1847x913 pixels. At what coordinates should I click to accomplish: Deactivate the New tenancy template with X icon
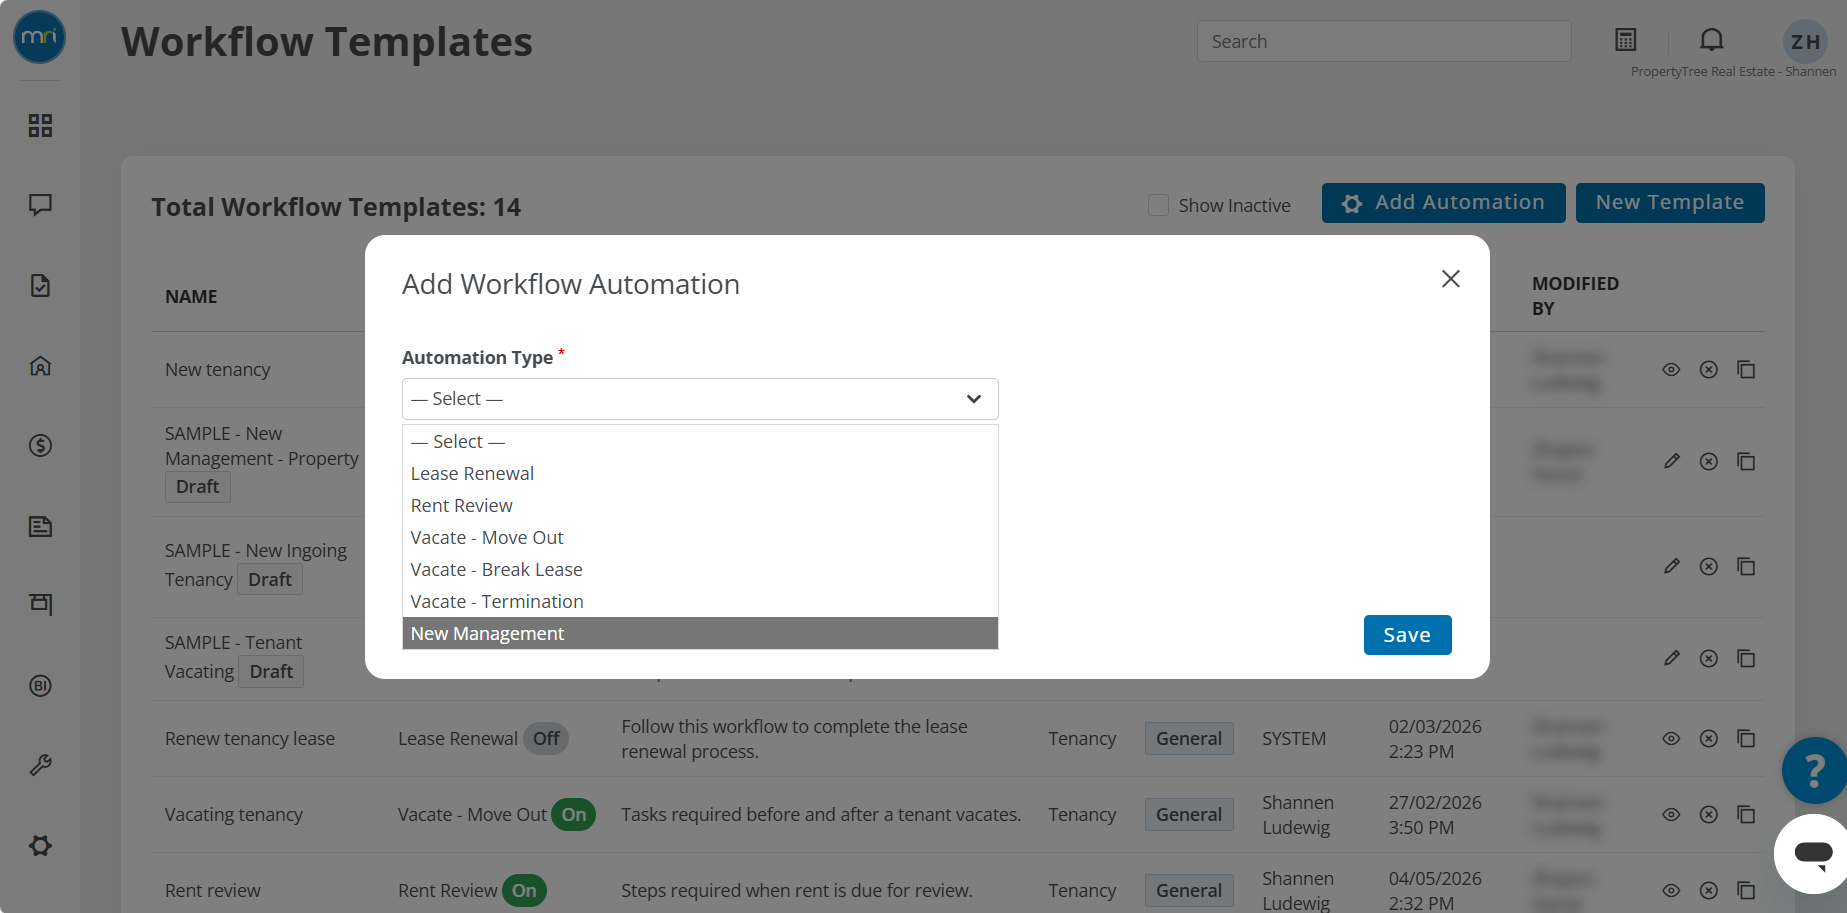click(1709, 370)
